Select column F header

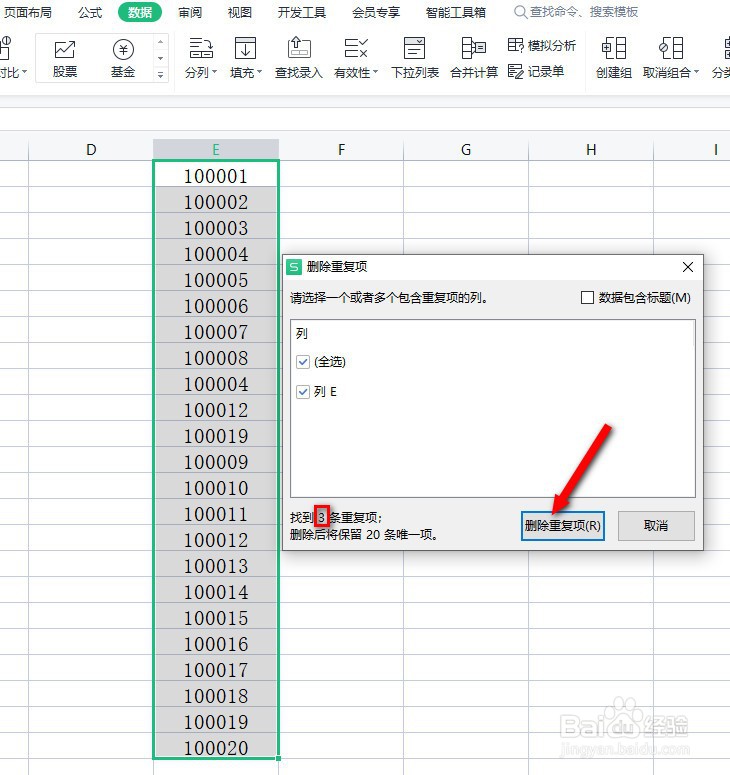[x=341, y=150]
